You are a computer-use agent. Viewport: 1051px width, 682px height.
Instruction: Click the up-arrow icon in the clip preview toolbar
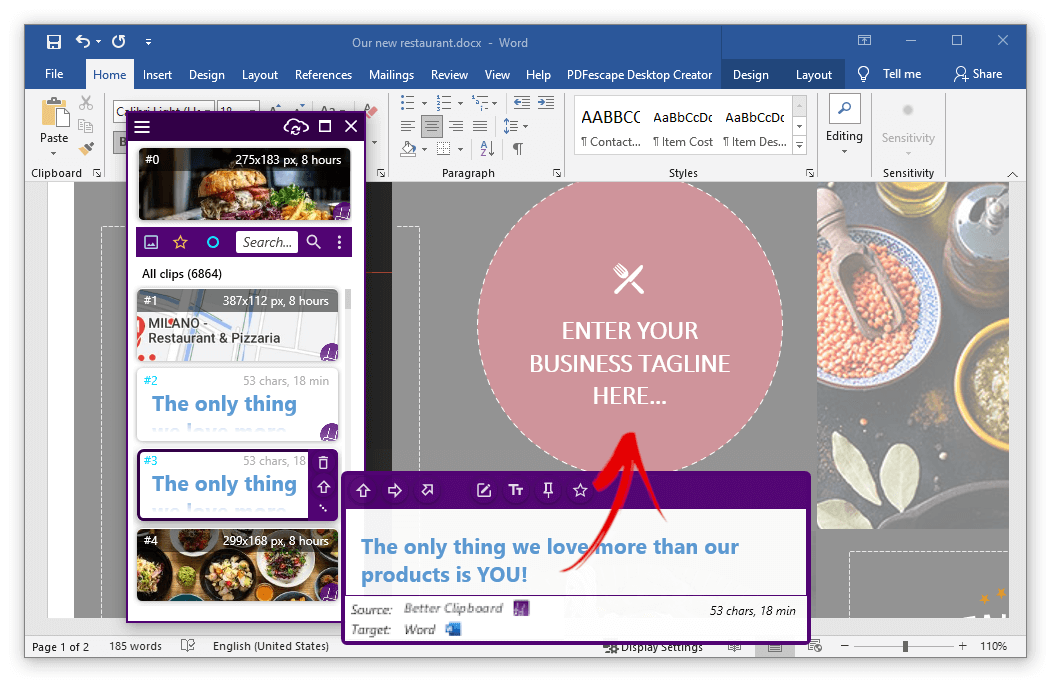(x=363, y=490)
